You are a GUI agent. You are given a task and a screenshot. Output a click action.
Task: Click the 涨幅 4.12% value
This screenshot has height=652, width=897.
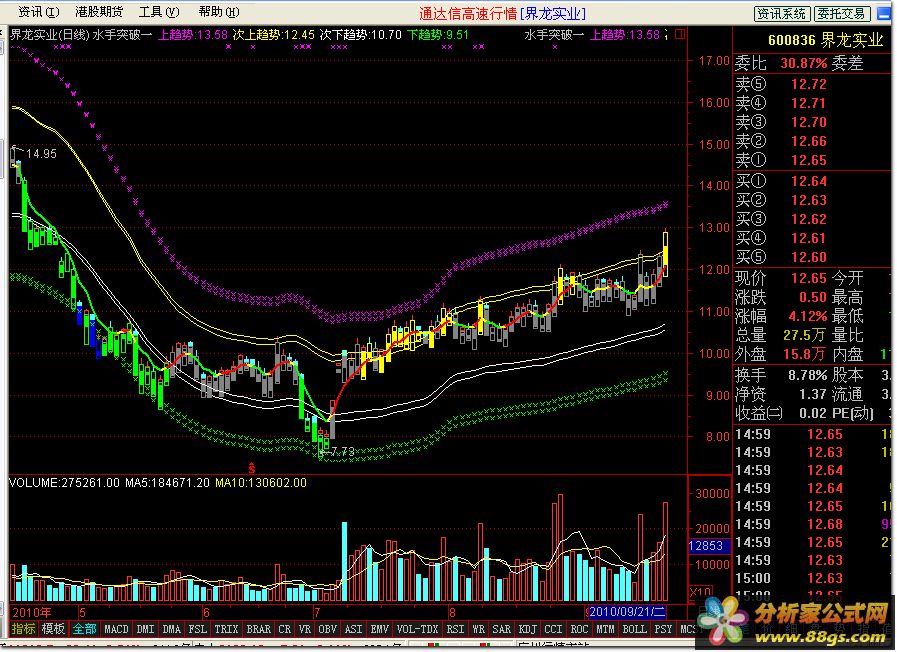pos(807,316)
